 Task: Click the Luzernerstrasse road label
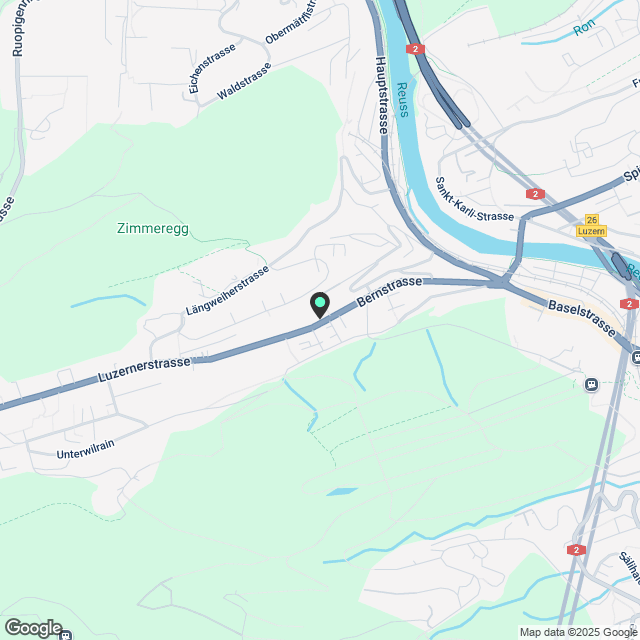[x=144, y=369]
